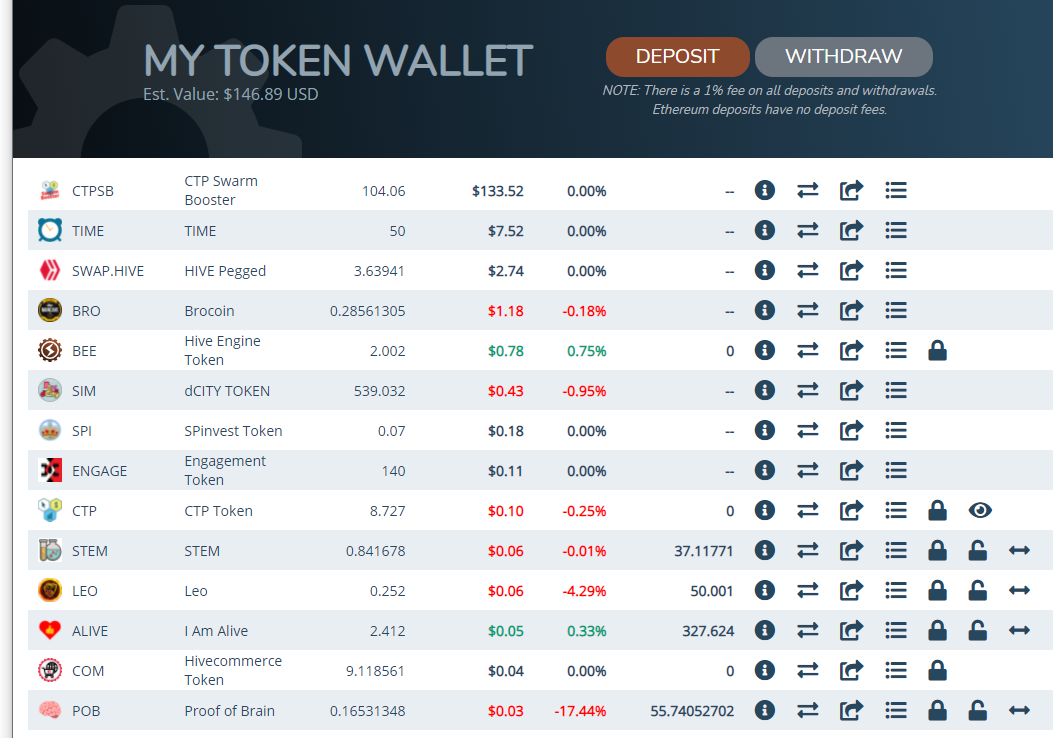Click send icon in ENGAGE row
The width and height of the screenshot is (1053, 738).
pyautogui.click(x=851, y=470)
